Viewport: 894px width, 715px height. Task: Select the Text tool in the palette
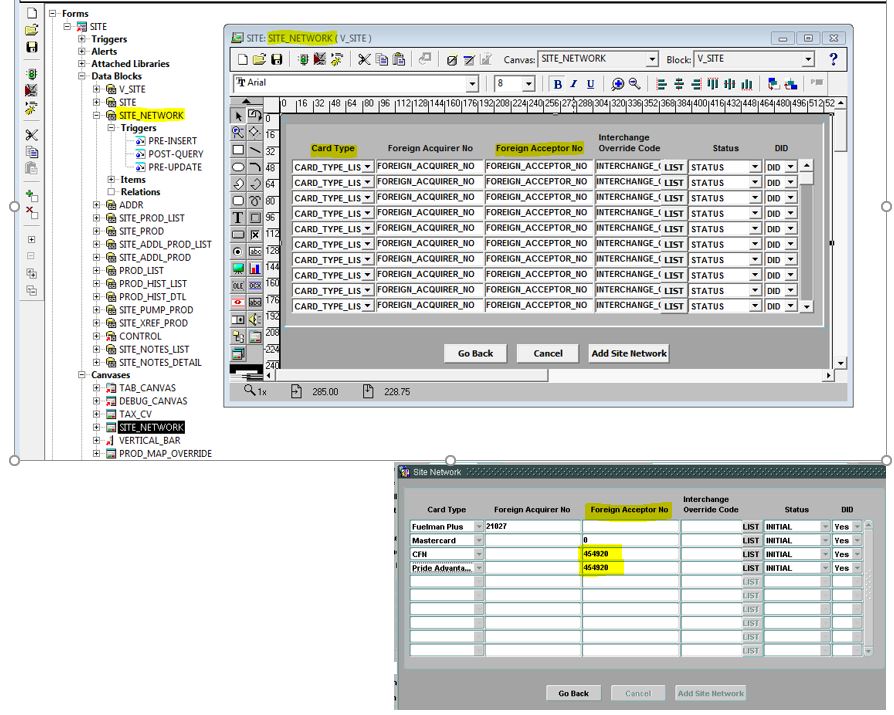pyautogui.click(x=239, y=217)
